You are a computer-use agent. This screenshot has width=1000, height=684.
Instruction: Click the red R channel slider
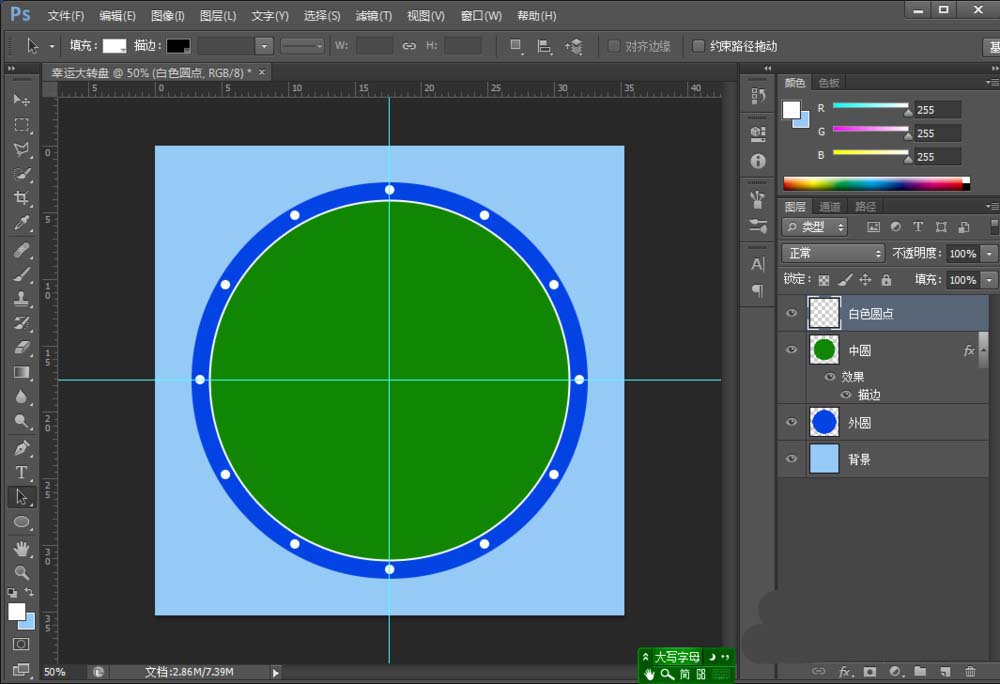[870, 108]
